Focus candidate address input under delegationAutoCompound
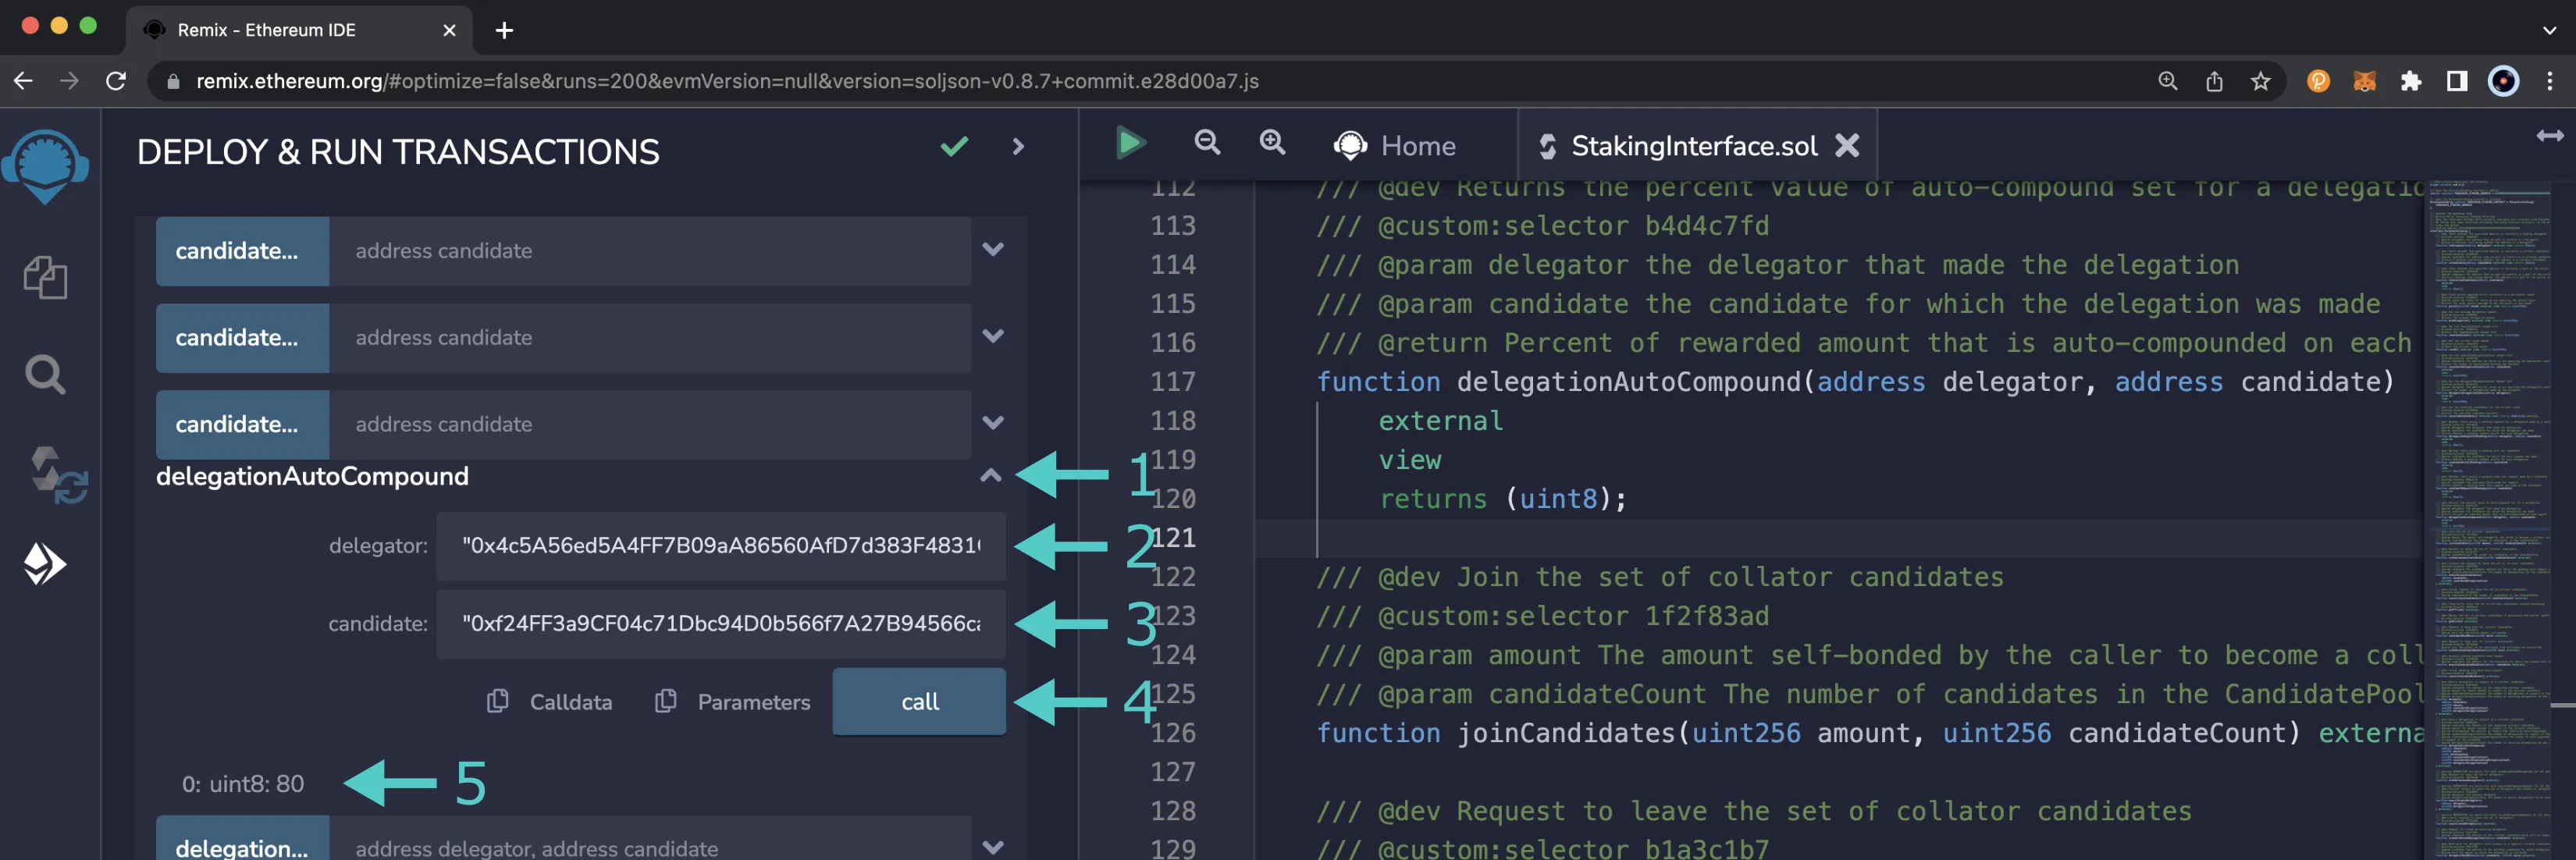 tap(721, 624)
